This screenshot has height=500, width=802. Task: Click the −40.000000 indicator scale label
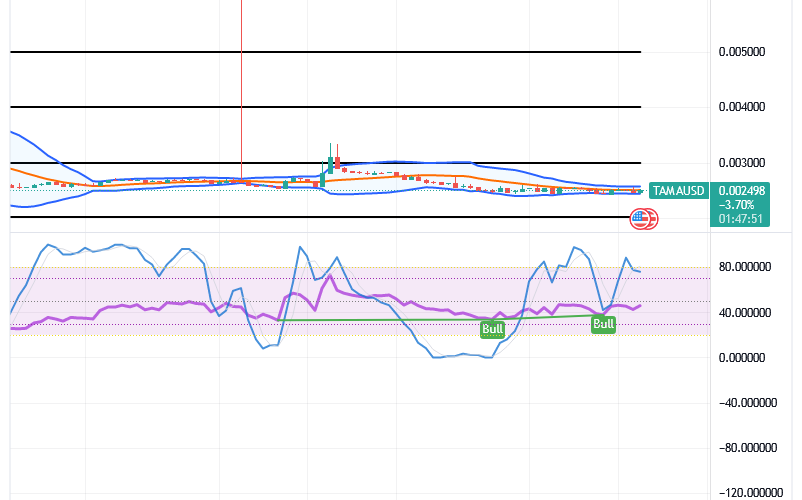pos(748,403)
